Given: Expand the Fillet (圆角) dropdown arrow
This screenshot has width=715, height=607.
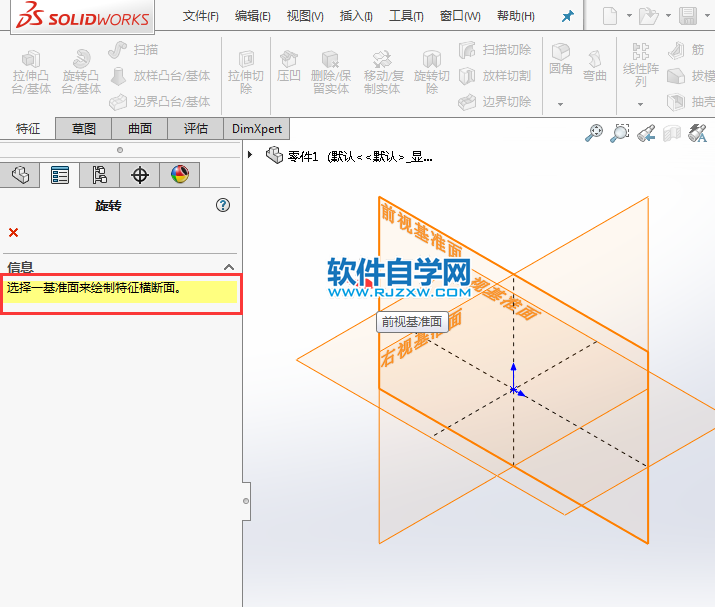Looking at the screenshot, I should [560, 104].
